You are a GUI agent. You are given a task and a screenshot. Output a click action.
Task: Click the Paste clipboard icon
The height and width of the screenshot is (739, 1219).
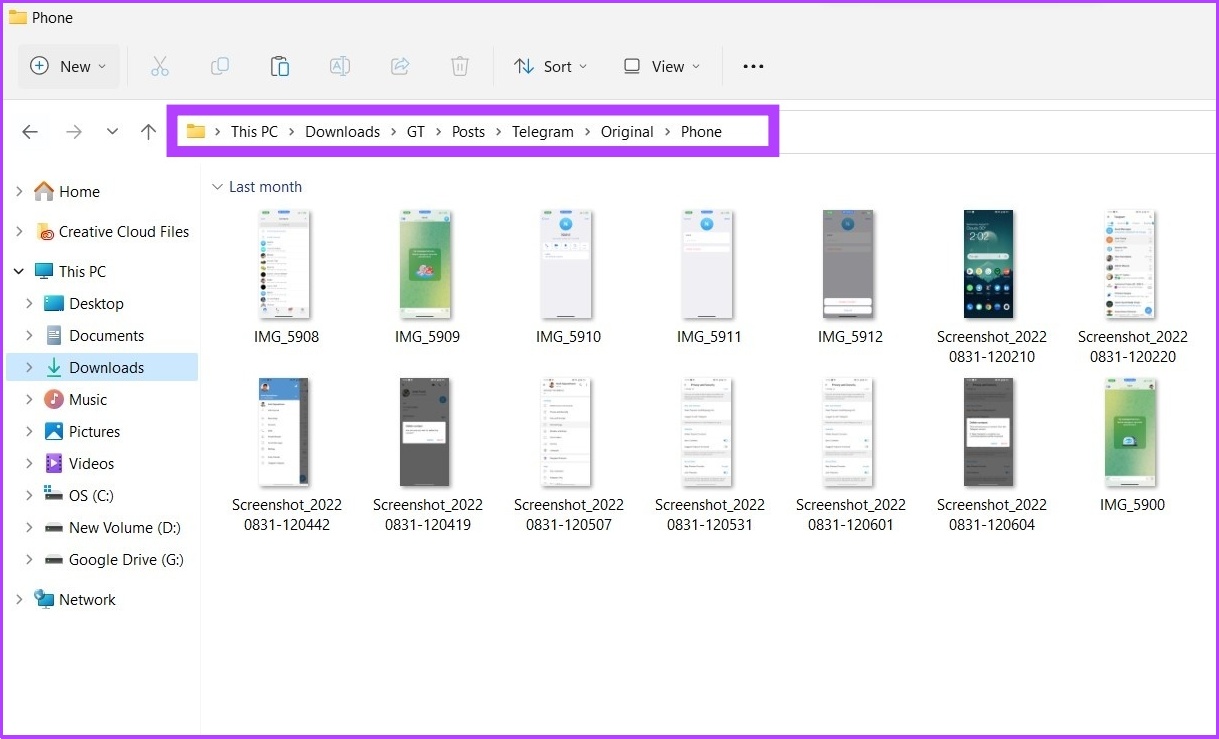coord(280,66)
